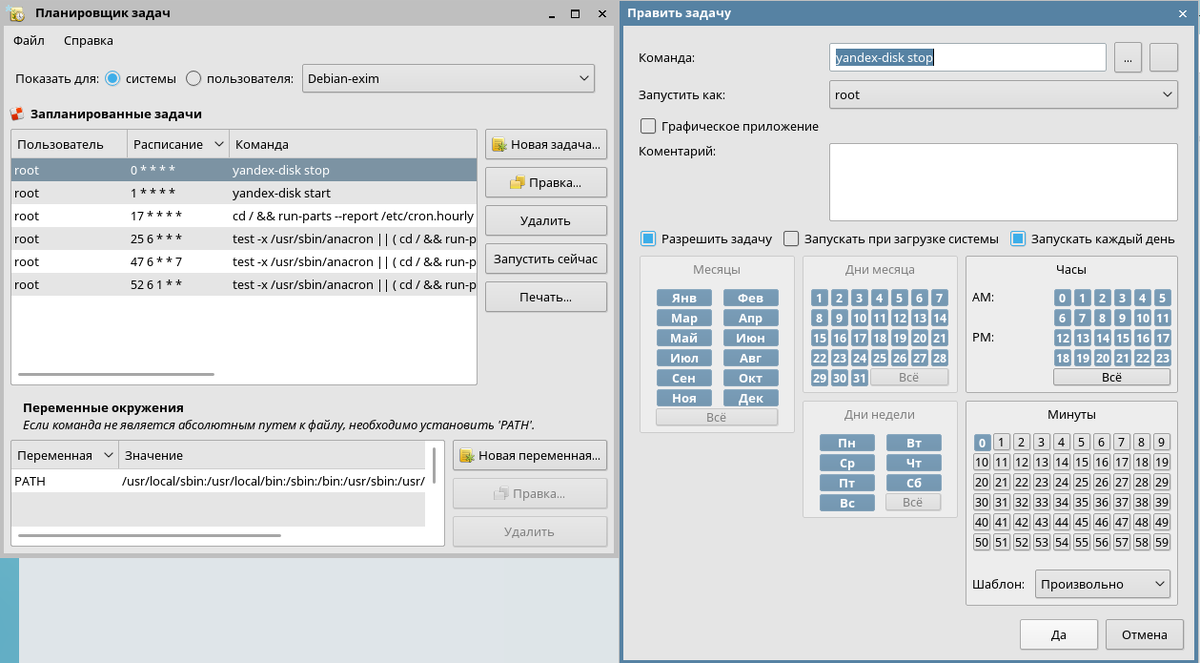The height and width of the screenshot is (663, 1200).
Task: Click the Команда input field
Action: tap(968, 58)
